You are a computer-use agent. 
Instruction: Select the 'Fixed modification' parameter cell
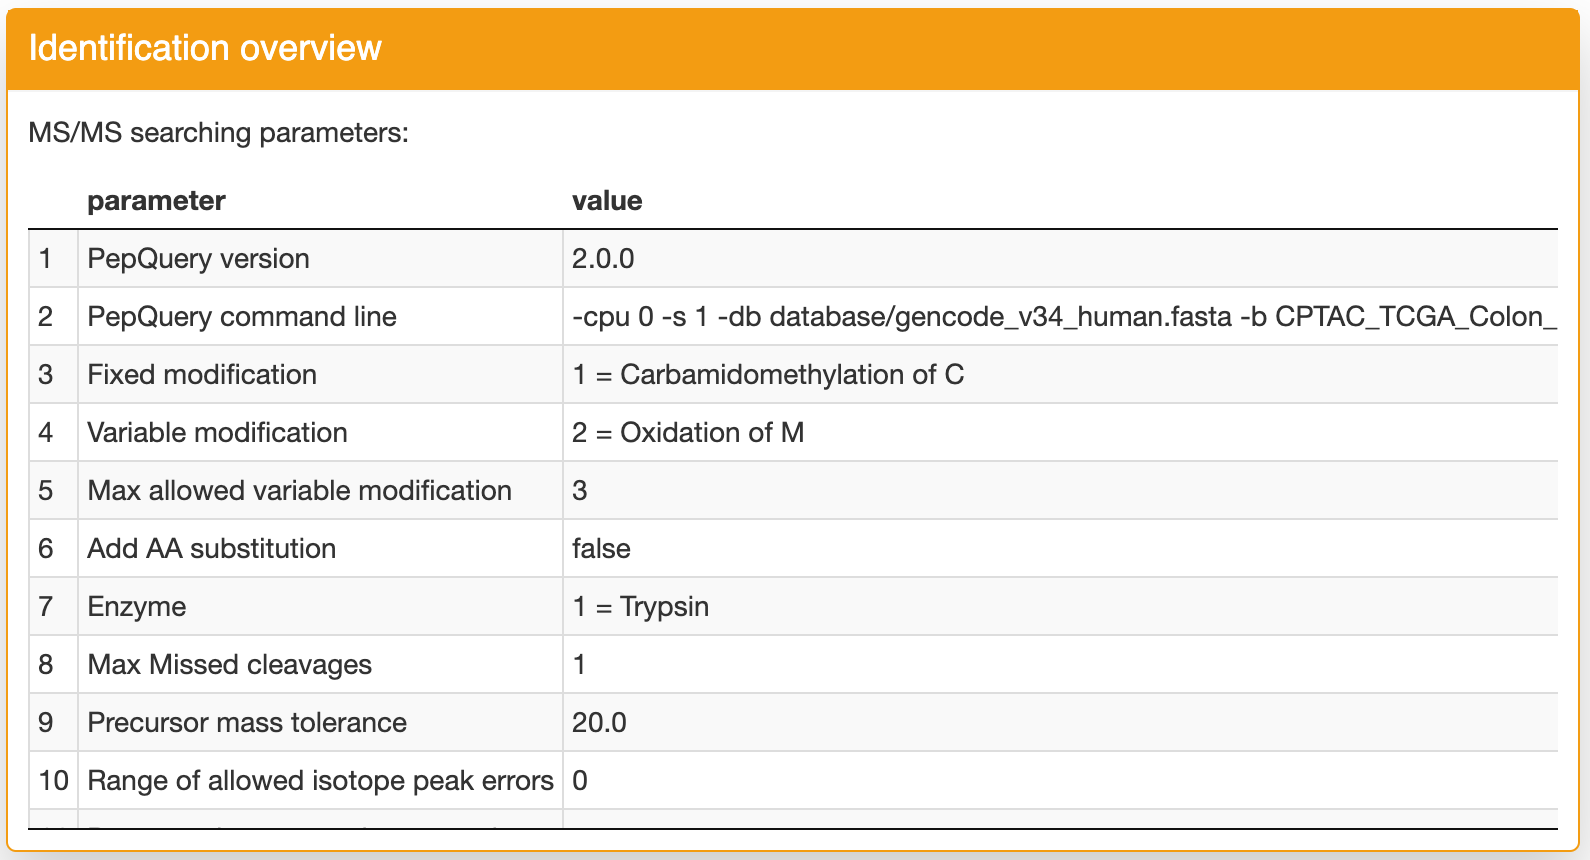click(320, 375)
